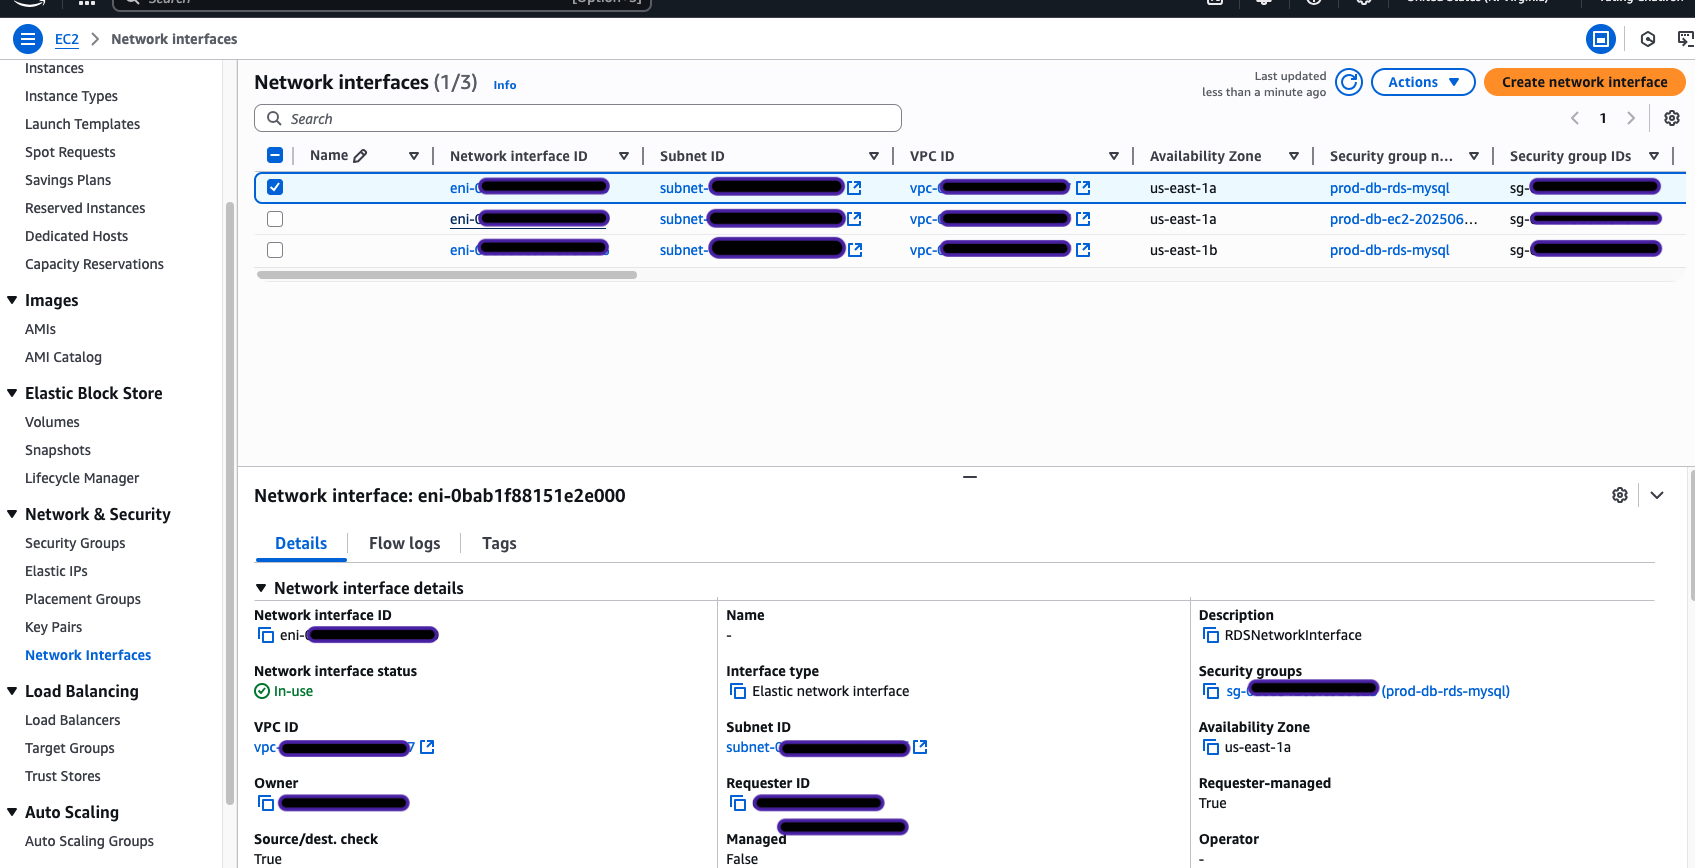
Task: Switch to the Flow logs tab
Action: [x=405, y=543]
